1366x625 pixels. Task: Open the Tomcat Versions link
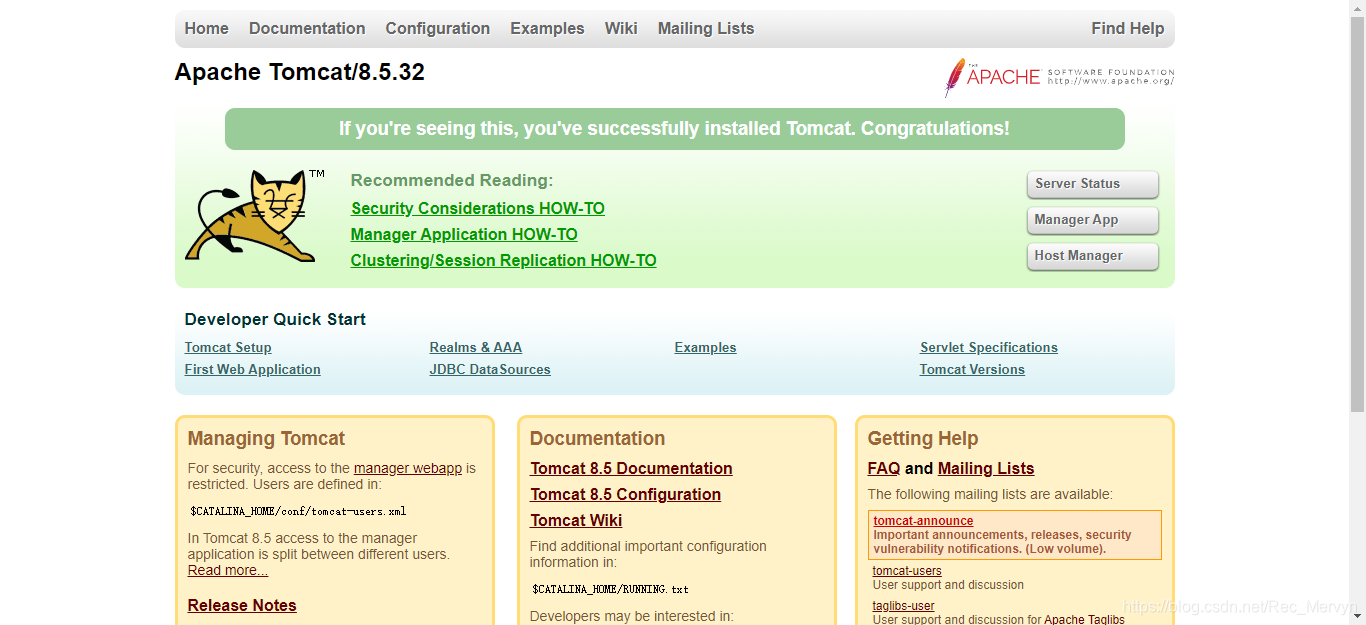(x=972, y=369)
